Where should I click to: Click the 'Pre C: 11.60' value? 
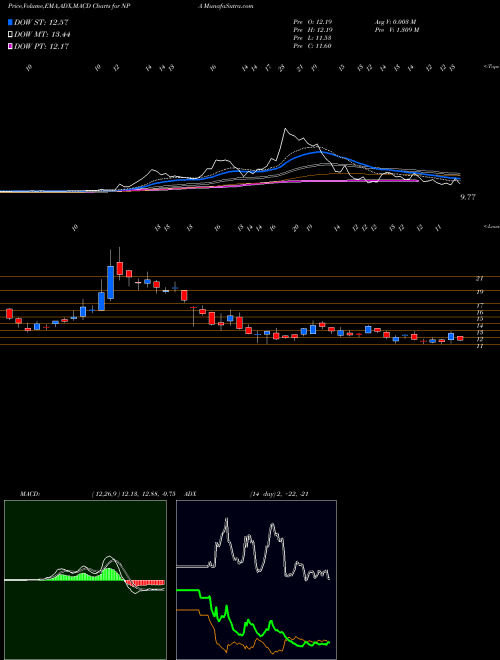313,45
